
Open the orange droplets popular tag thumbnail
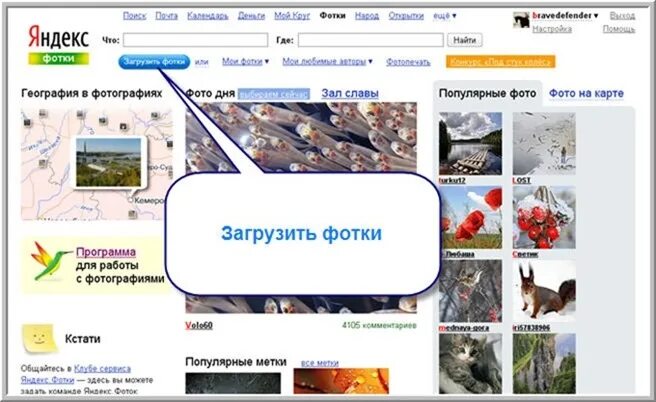click(x=341, y=381)
